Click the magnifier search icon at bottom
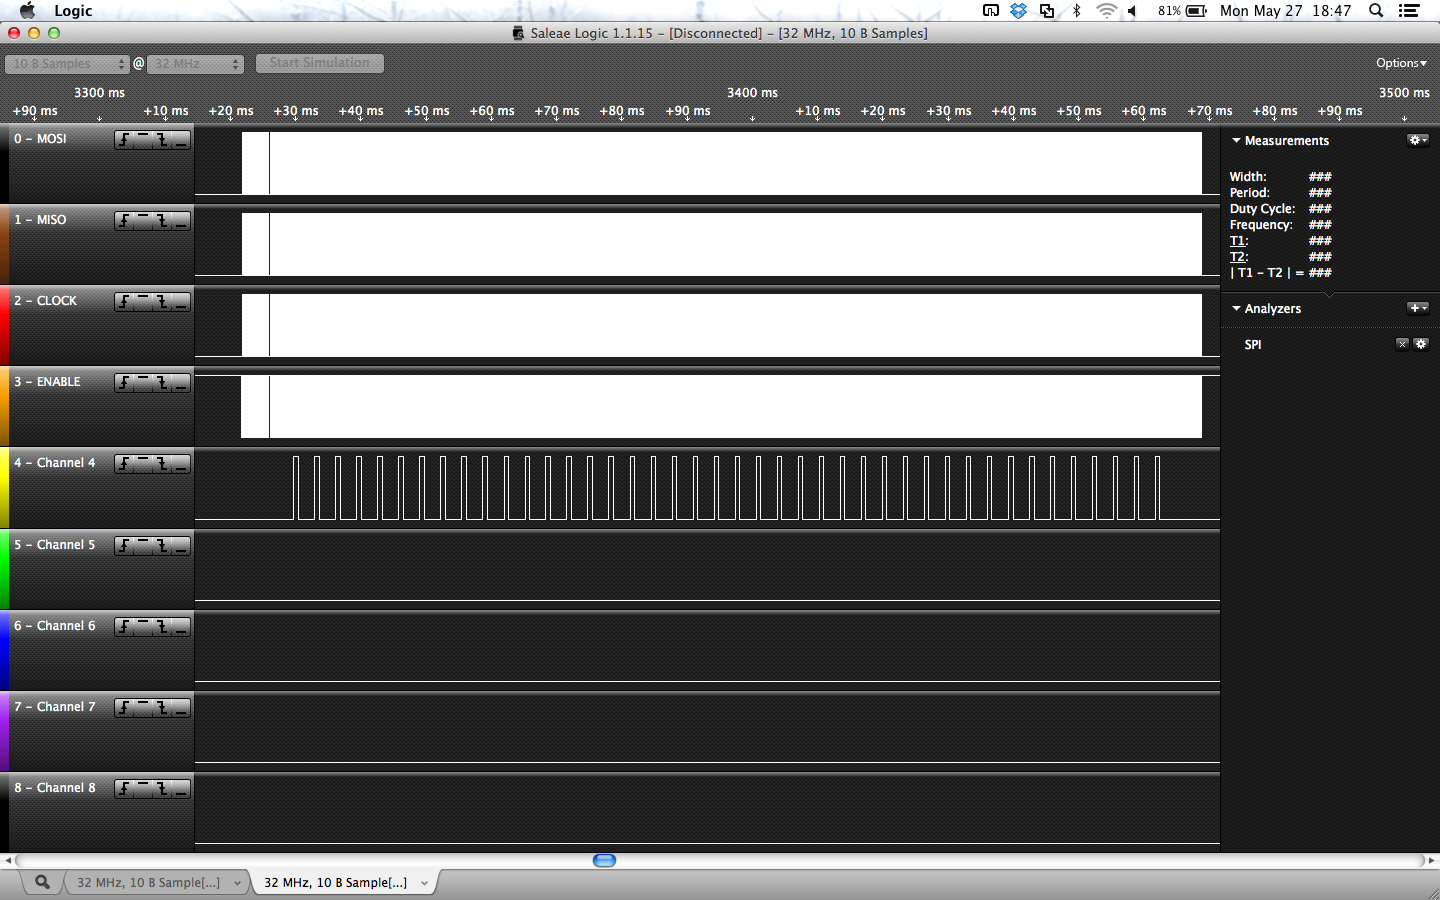This screenshot has height=900, width=1440. pos(42,882)
